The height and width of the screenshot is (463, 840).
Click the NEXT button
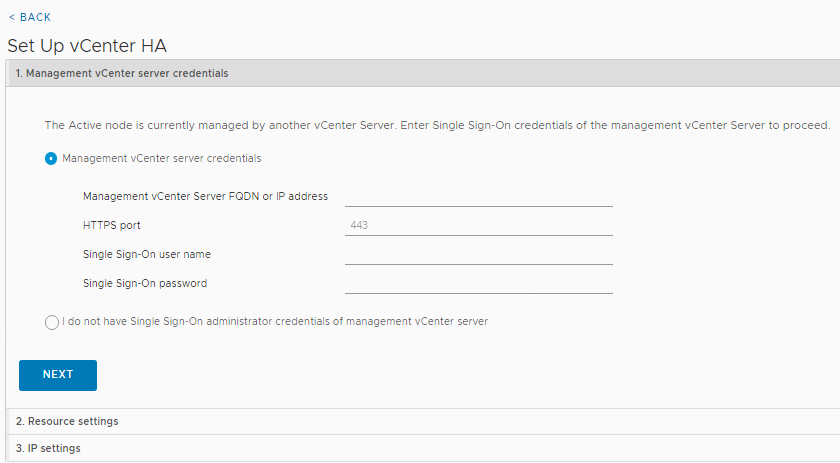[58, 375]
